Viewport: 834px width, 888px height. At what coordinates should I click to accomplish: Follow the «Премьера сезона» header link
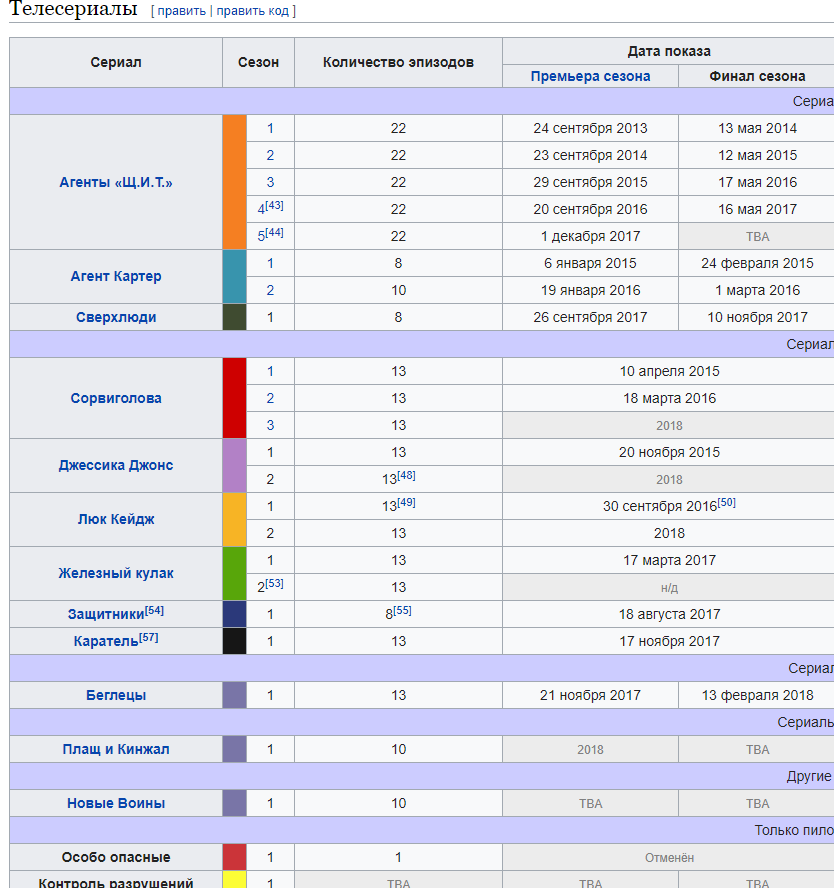coord(590,76)
